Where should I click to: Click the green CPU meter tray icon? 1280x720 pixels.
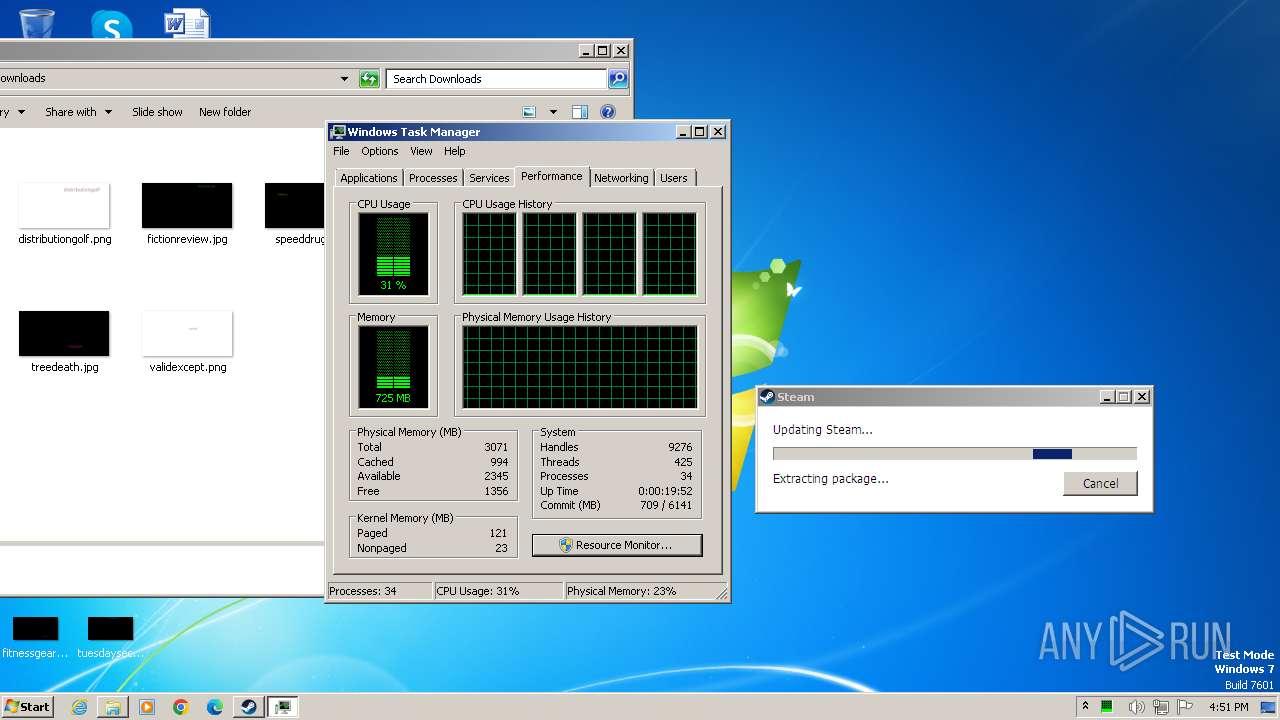pyautogui.click(x=1107, y=707)
